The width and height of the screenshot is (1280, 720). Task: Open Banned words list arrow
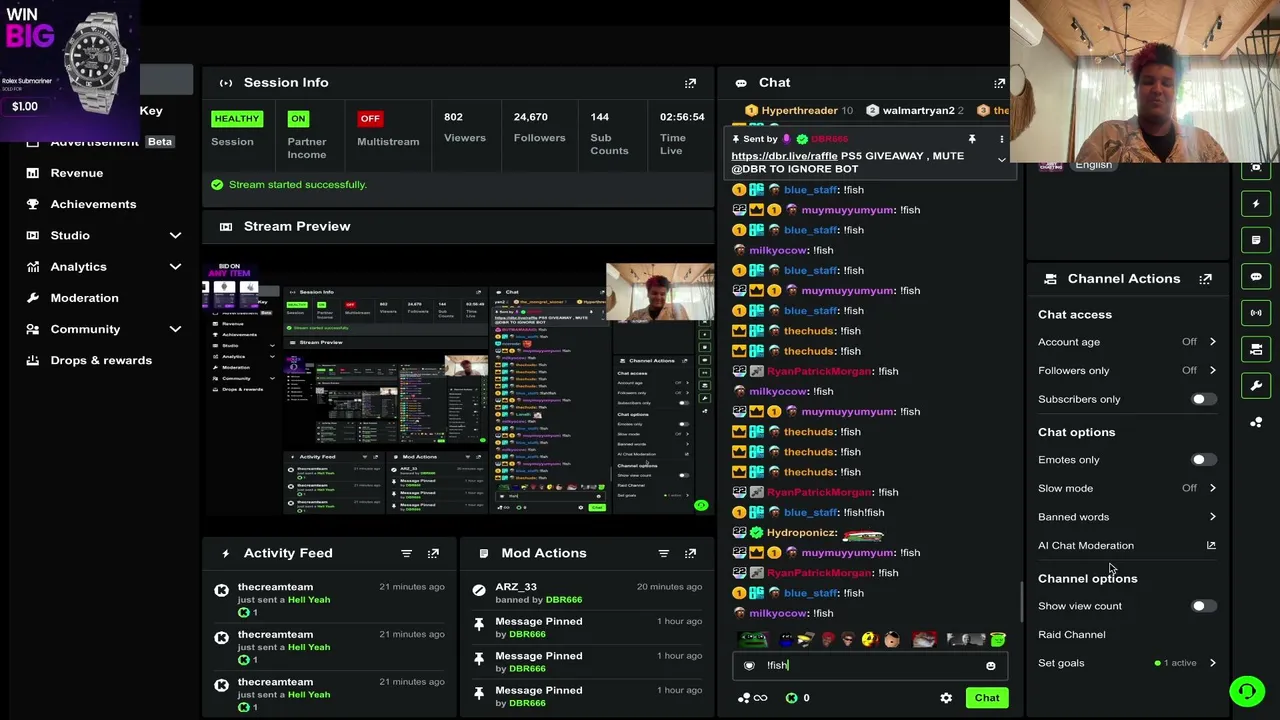click(1212, 517)
